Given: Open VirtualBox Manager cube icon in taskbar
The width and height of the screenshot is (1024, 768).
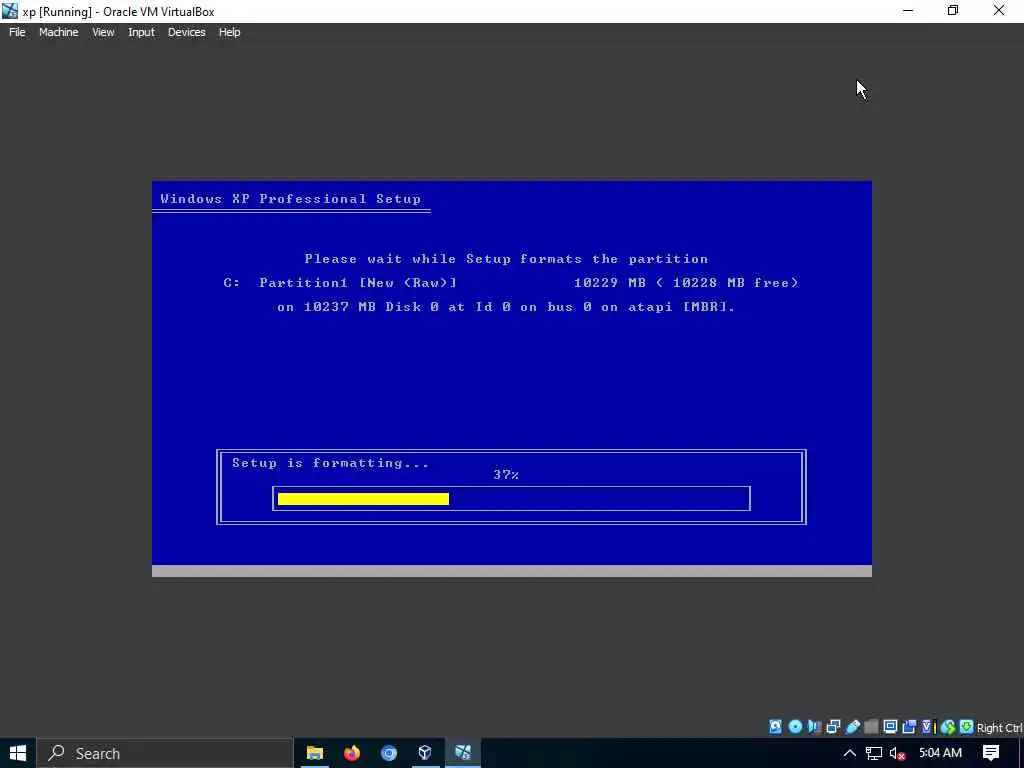Looking at the screenshot, I should 425,753.
